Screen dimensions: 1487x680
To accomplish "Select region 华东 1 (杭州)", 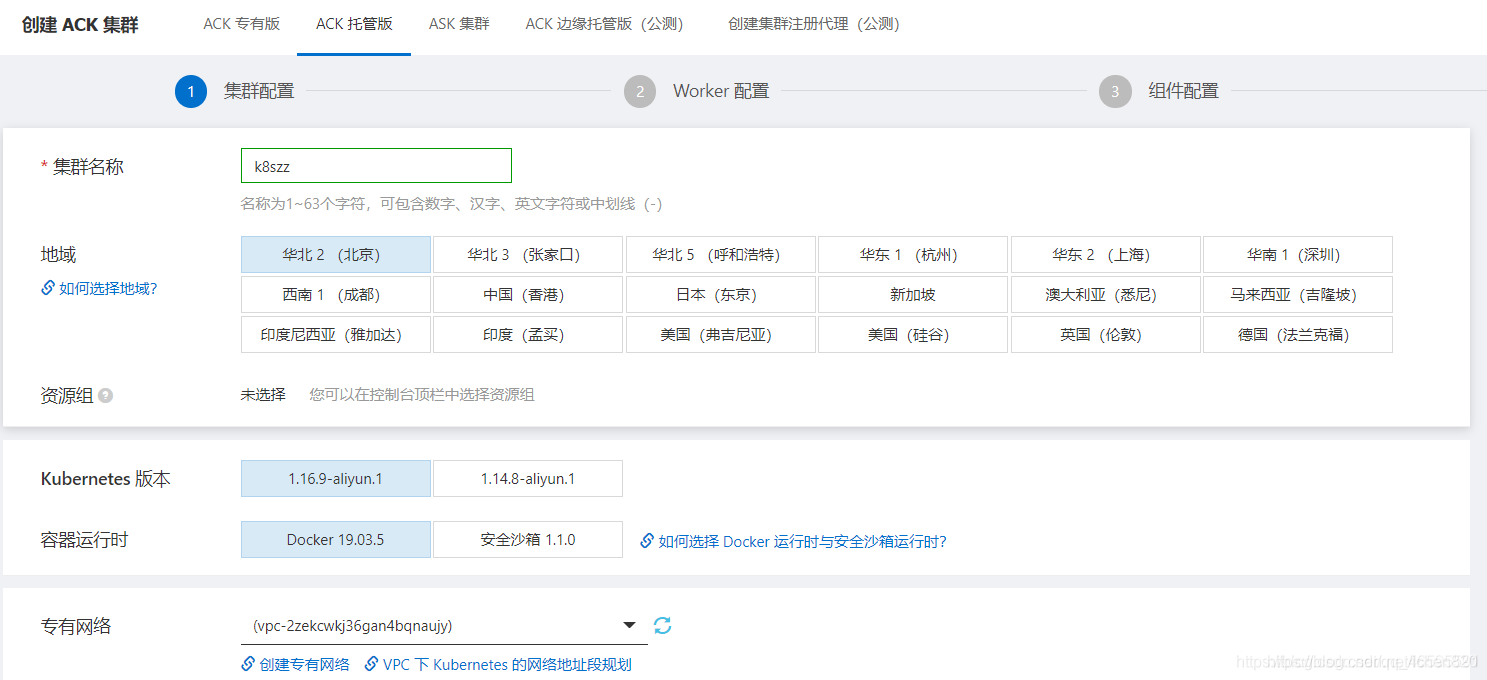I will point(913,255).
